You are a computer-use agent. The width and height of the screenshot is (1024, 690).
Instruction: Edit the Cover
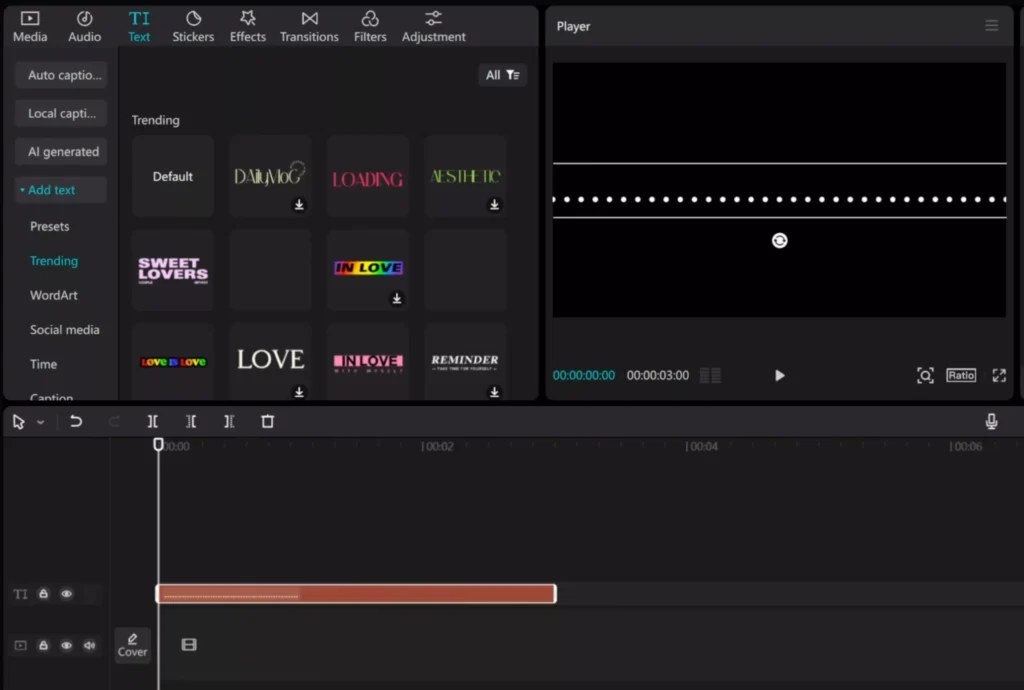[133, 645]
